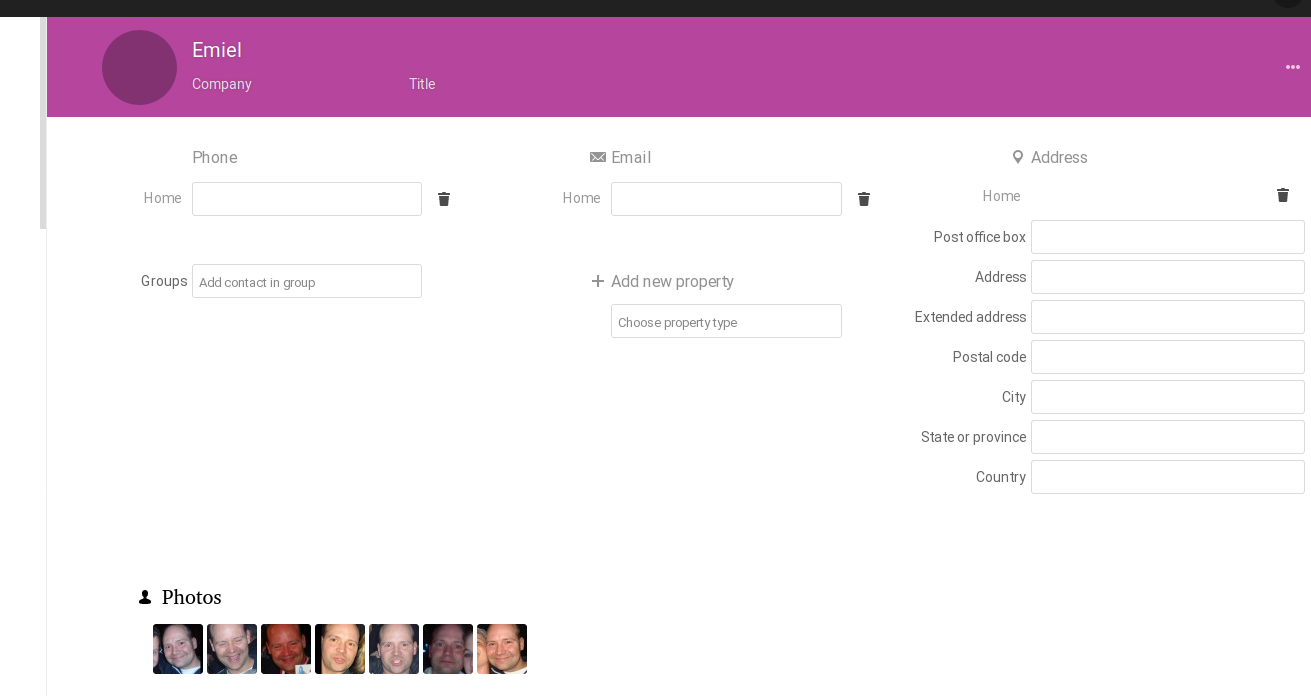
Task: Click the City input field
Action: [1168, 397]
